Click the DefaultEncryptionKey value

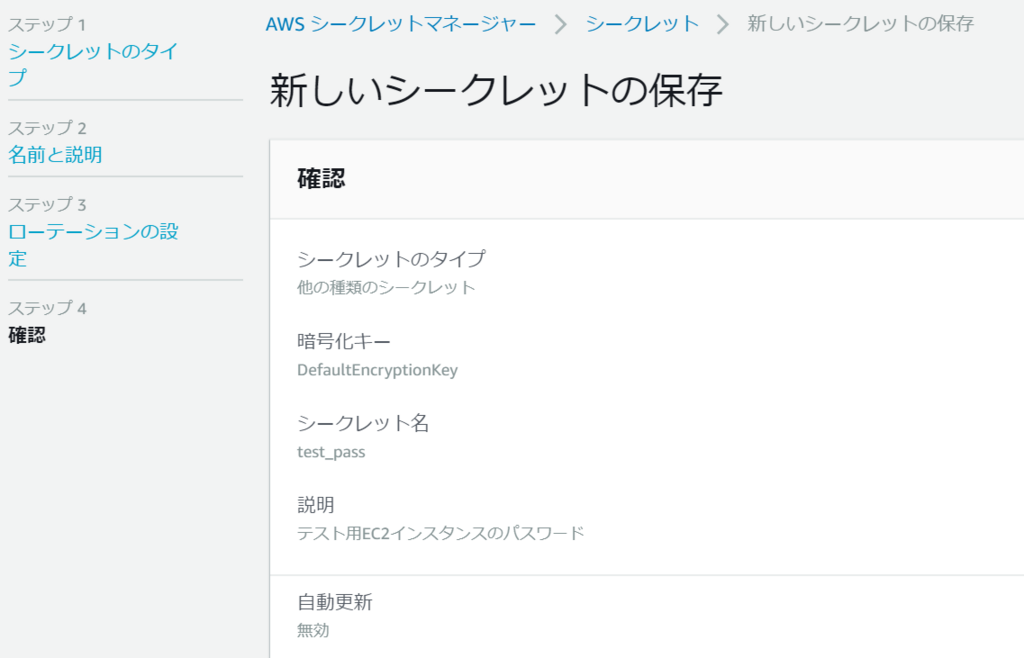click(x=377, y=369)
